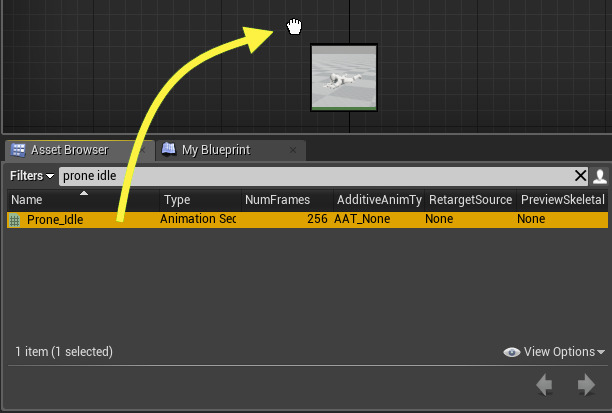This screenshot has height=413, width=612.
Task: Click the Prone_Idle animation sequence icon
Action: (x=15, y=220)
